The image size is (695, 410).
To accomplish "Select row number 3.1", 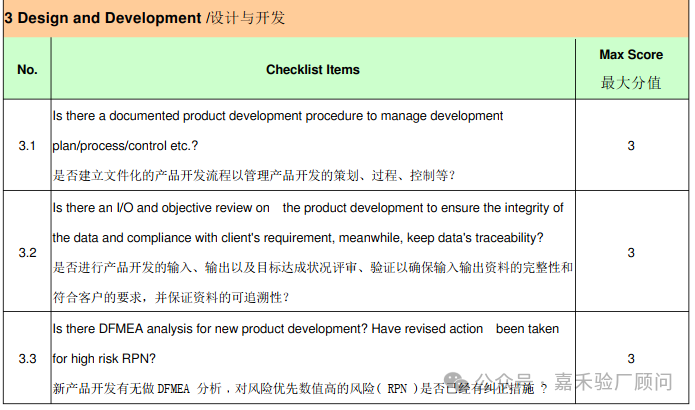I will pos(27,145).
